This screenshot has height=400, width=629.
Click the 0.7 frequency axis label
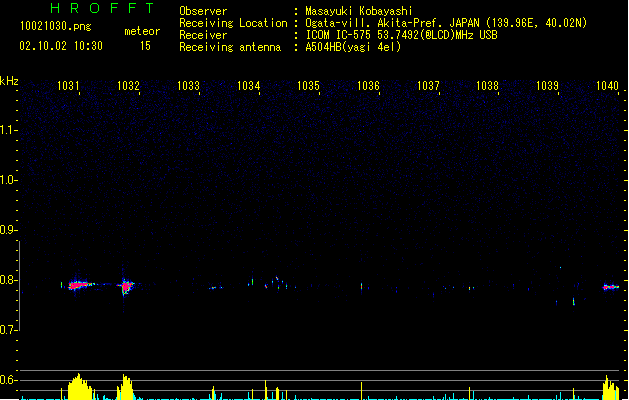pyautogui.click(x=8, y=330)
